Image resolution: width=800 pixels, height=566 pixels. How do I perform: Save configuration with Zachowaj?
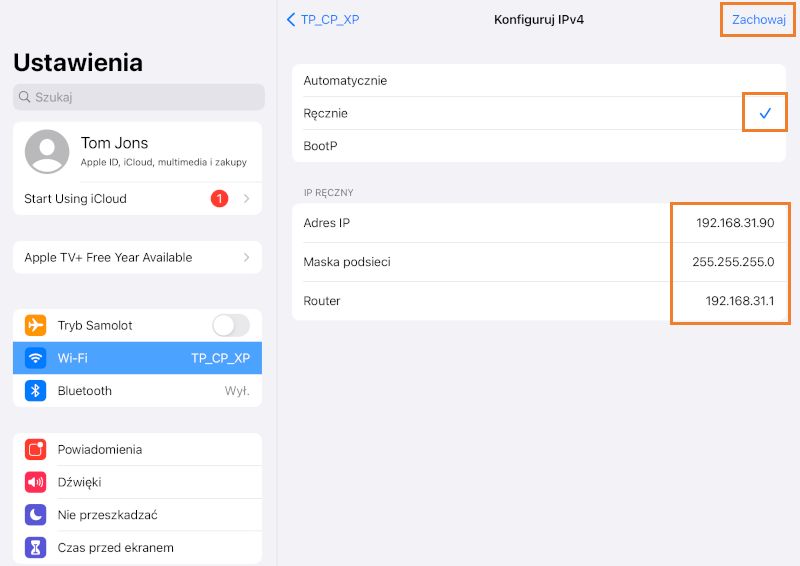pos(758,19)
